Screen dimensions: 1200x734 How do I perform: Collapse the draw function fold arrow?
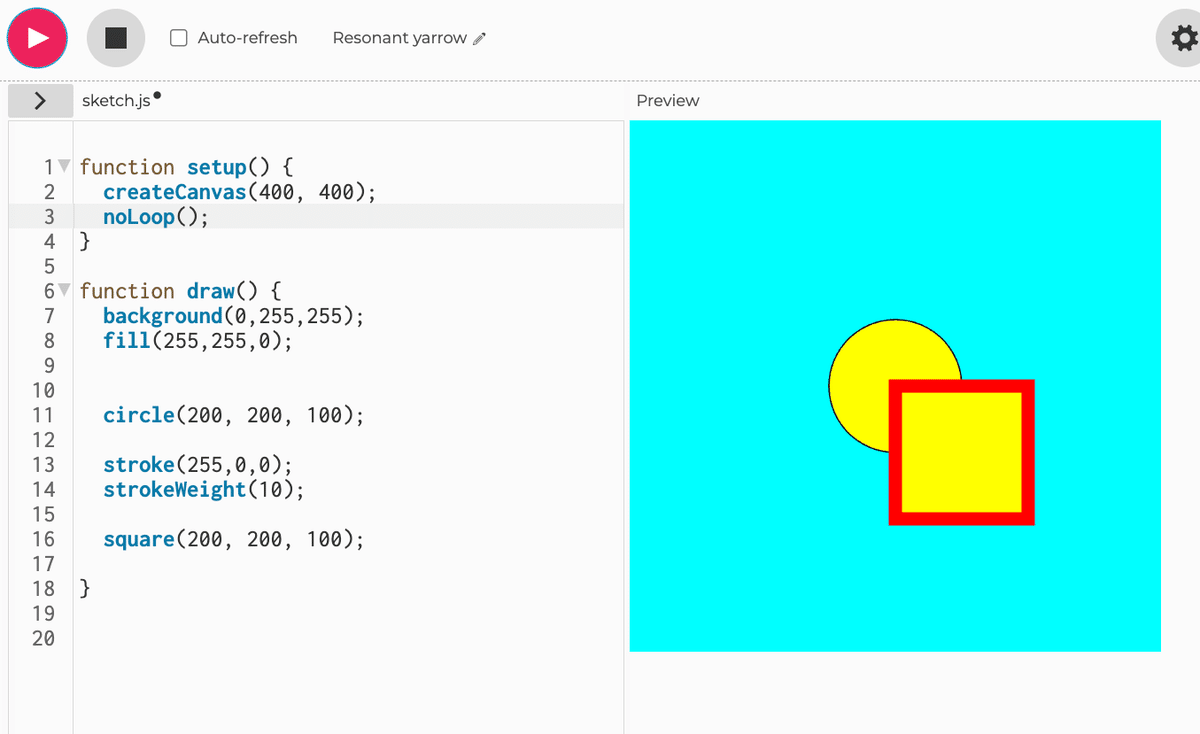coord(65,290)
